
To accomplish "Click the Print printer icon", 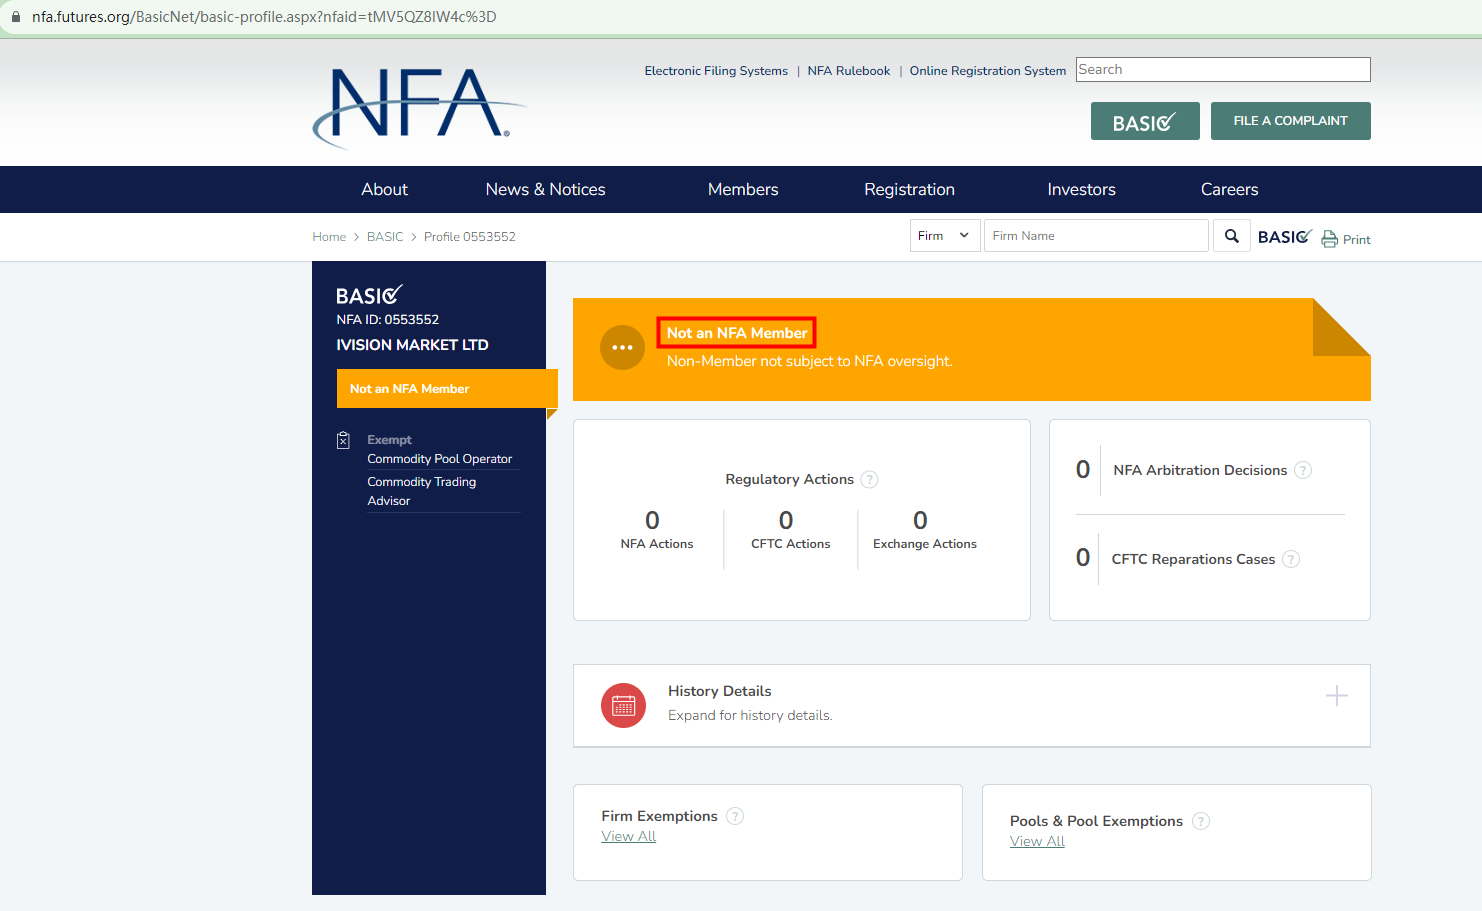I will [x=1329, y=239].
